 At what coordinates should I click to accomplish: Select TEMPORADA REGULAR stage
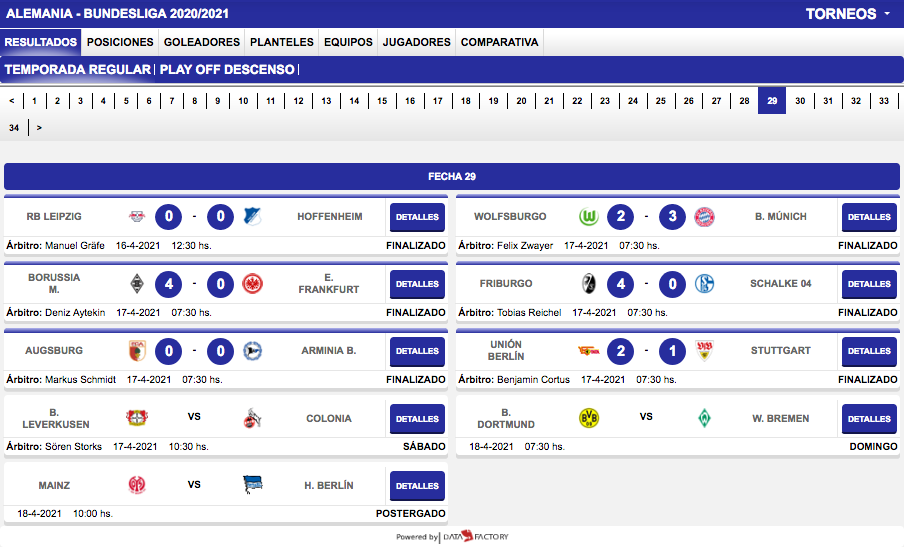click(x=77, y=69)
